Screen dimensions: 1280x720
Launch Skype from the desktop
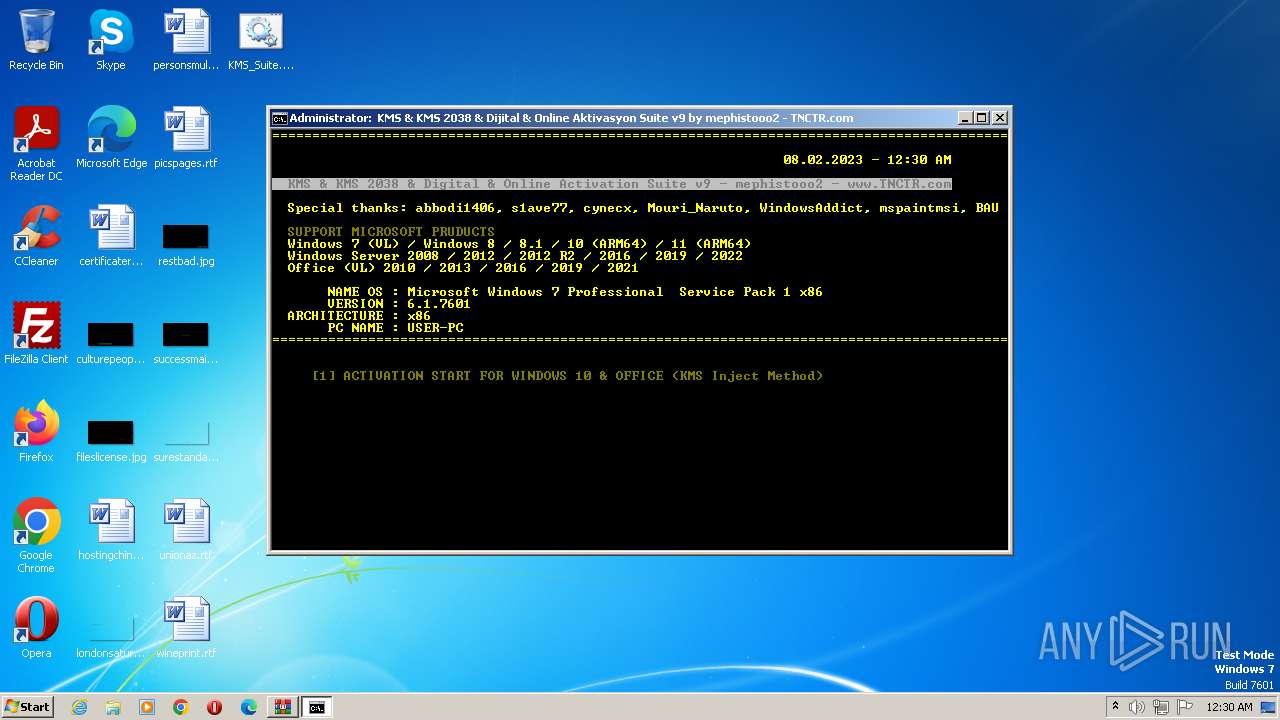[111, 40]
